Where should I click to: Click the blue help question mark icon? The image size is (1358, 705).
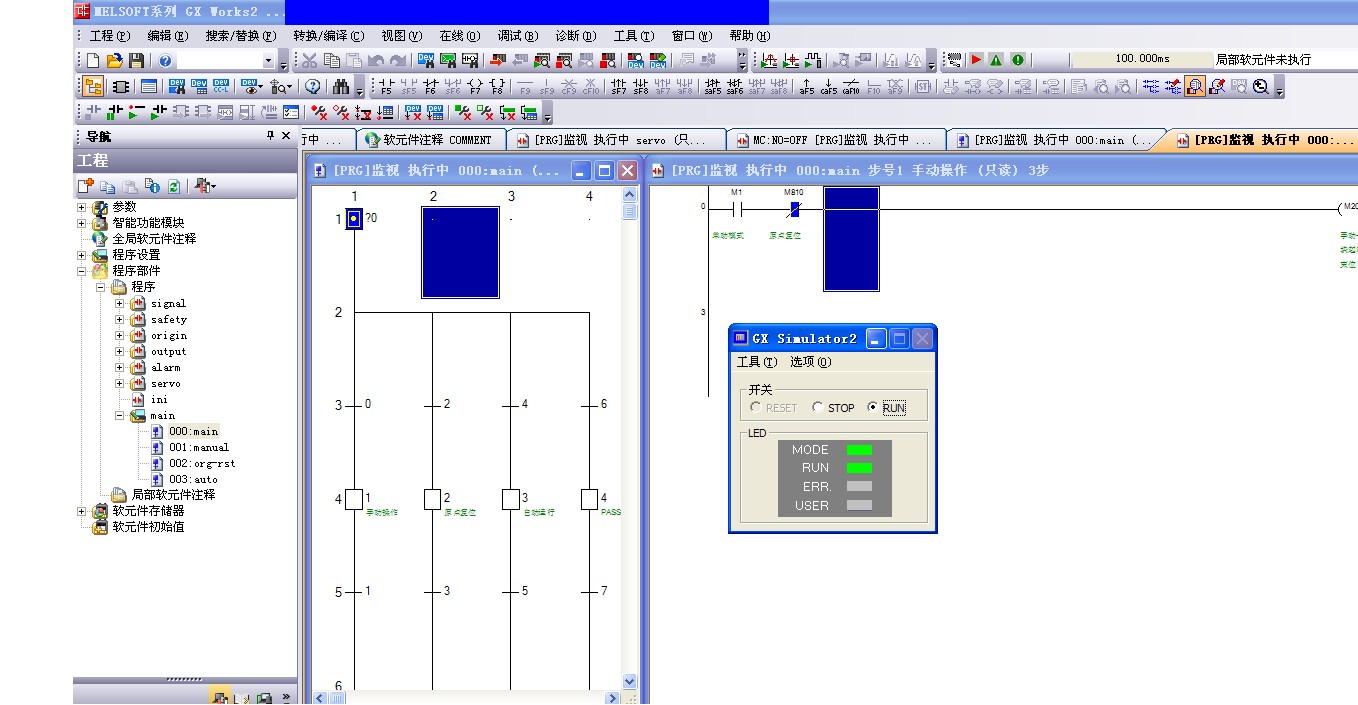165,61
